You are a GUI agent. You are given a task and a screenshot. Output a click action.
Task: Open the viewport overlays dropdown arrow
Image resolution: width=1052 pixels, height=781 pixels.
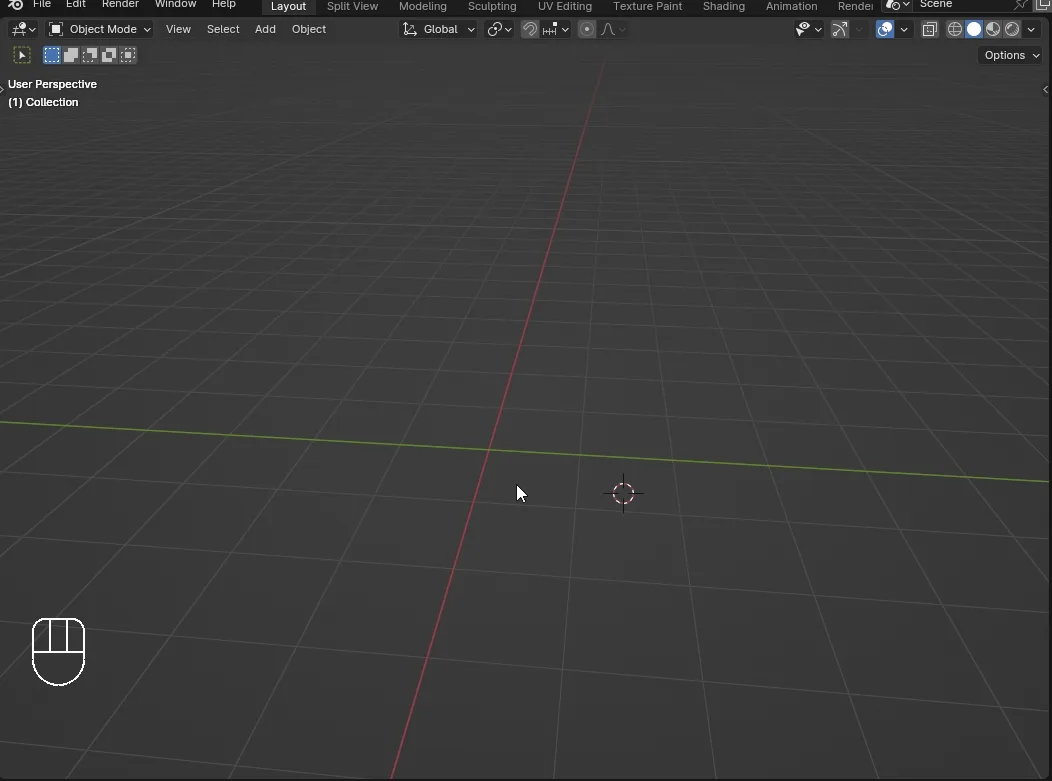coord(904,29)
